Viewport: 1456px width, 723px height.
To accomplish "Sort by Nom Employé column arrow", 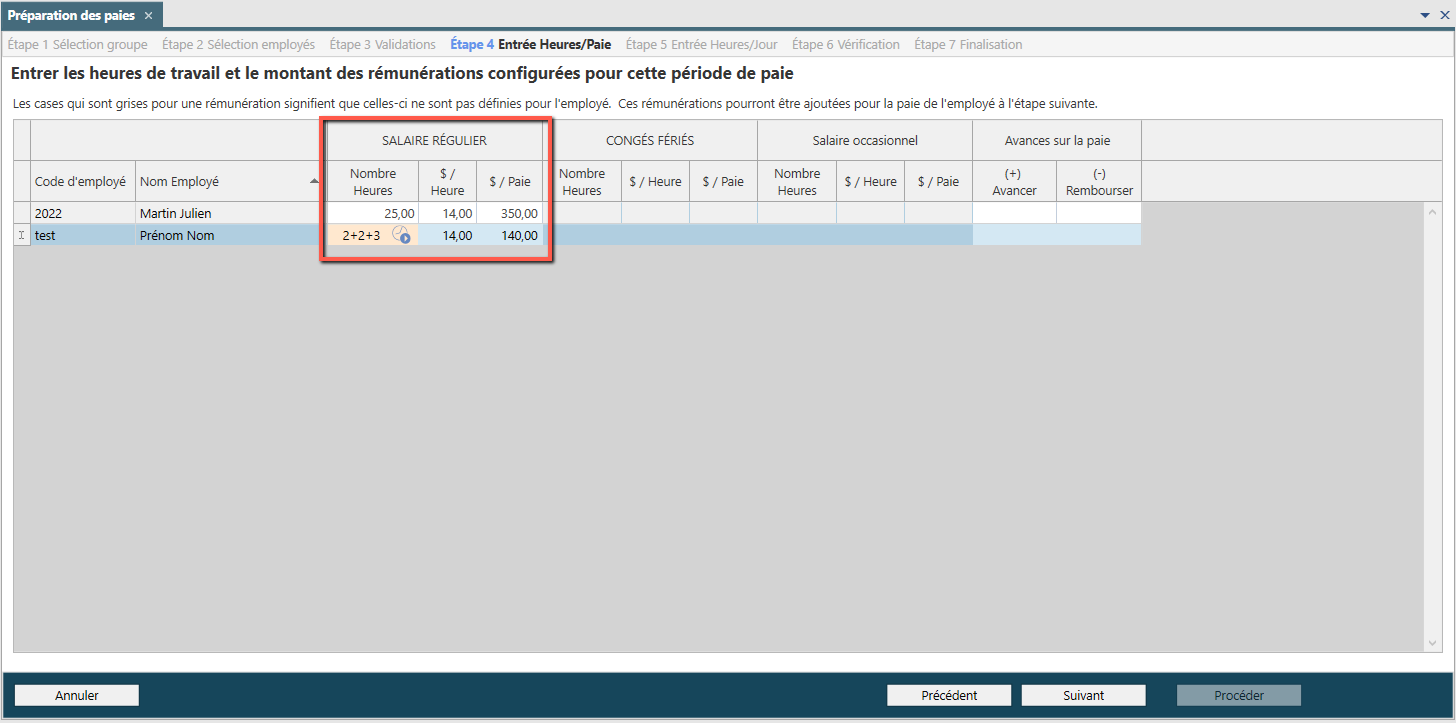I will pos(315,181).
